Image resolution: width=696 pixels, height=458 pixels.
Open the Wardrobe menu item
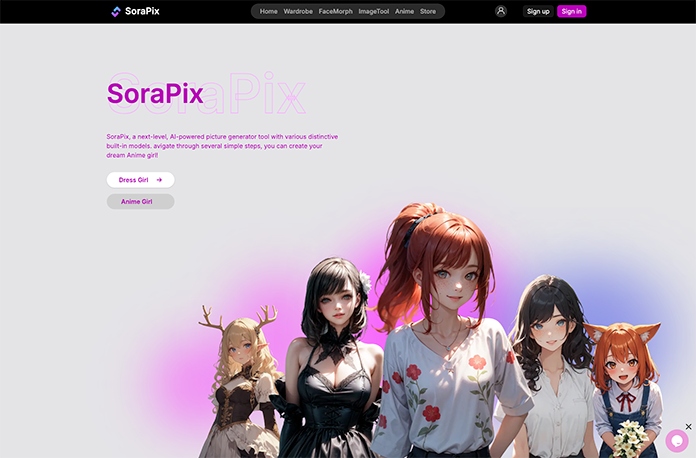298,12
